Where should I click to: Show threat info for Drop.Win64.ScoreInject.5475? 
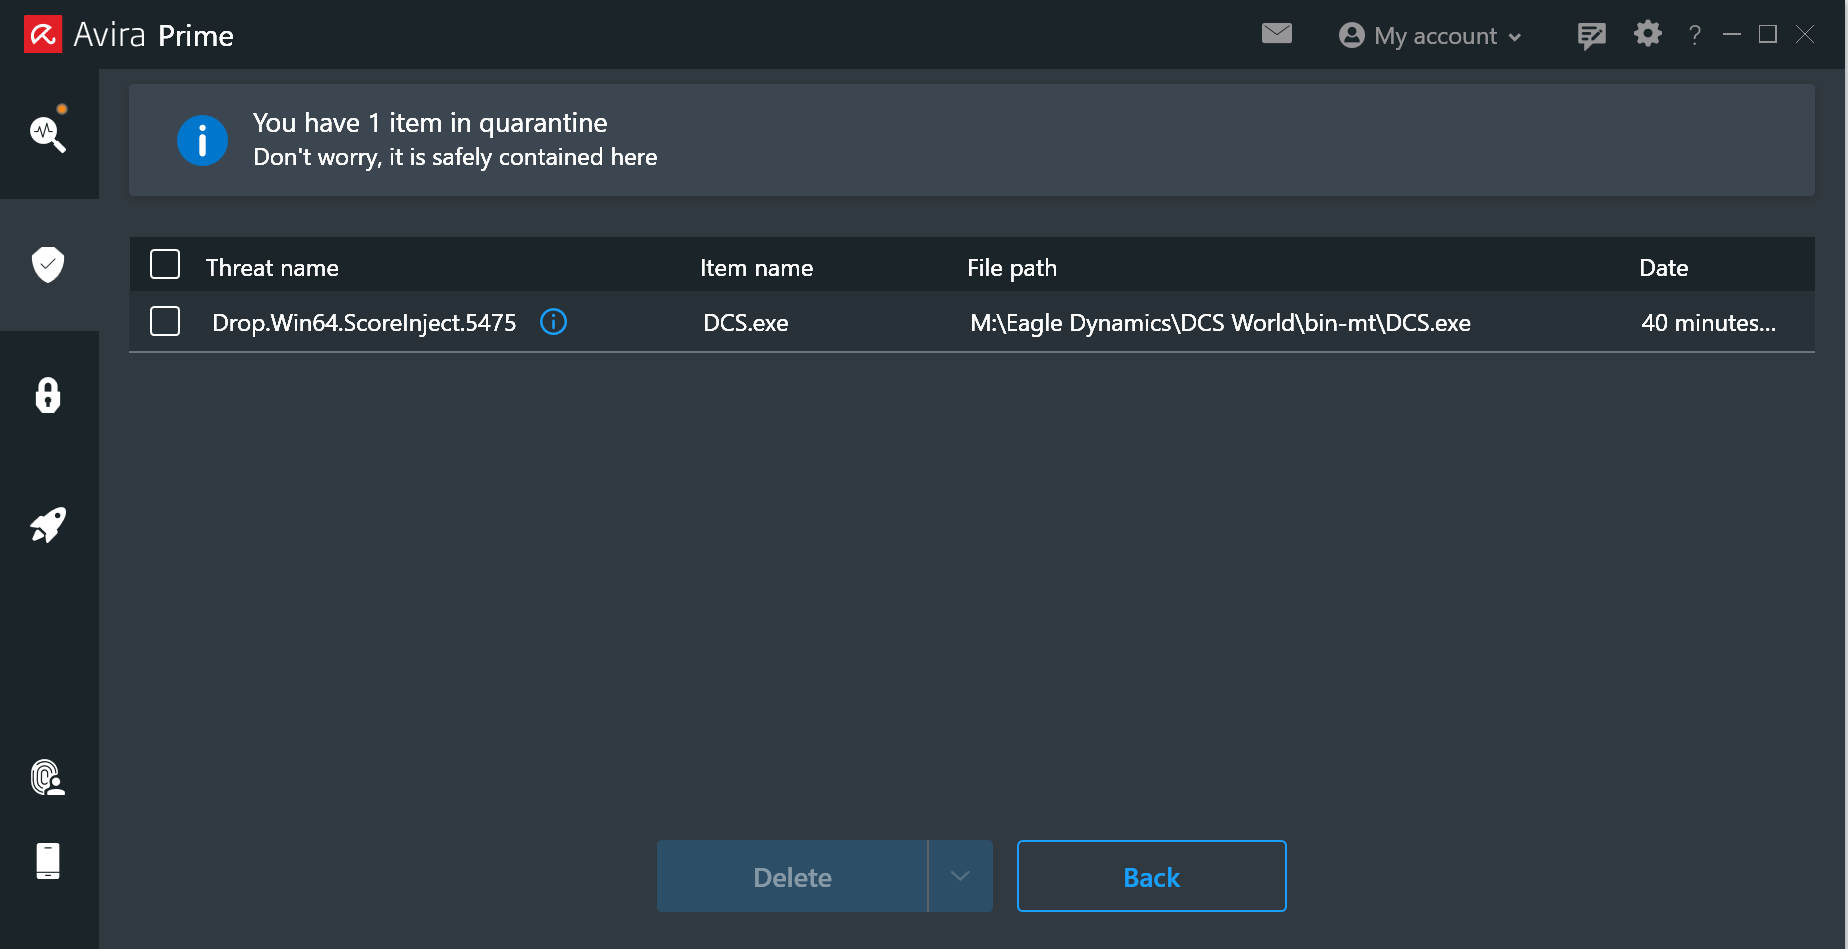click(553, 322)
